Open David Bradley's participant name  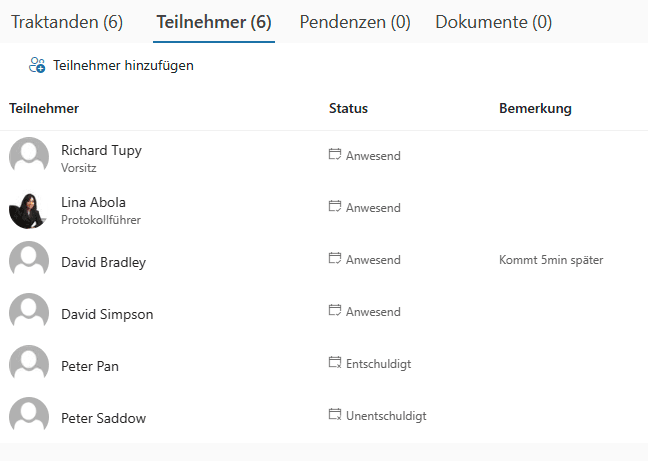pos(103,262)
